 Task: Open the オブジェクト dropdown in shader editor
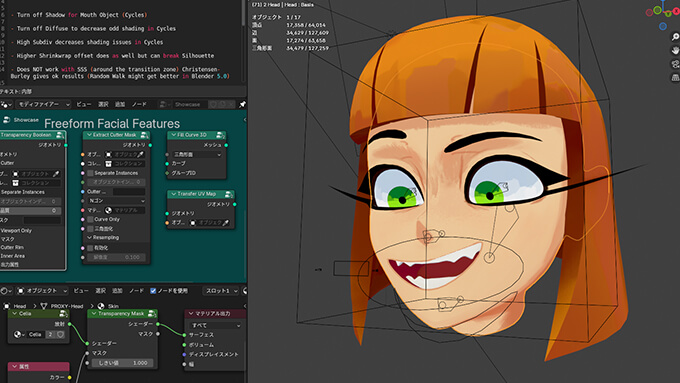42,291
